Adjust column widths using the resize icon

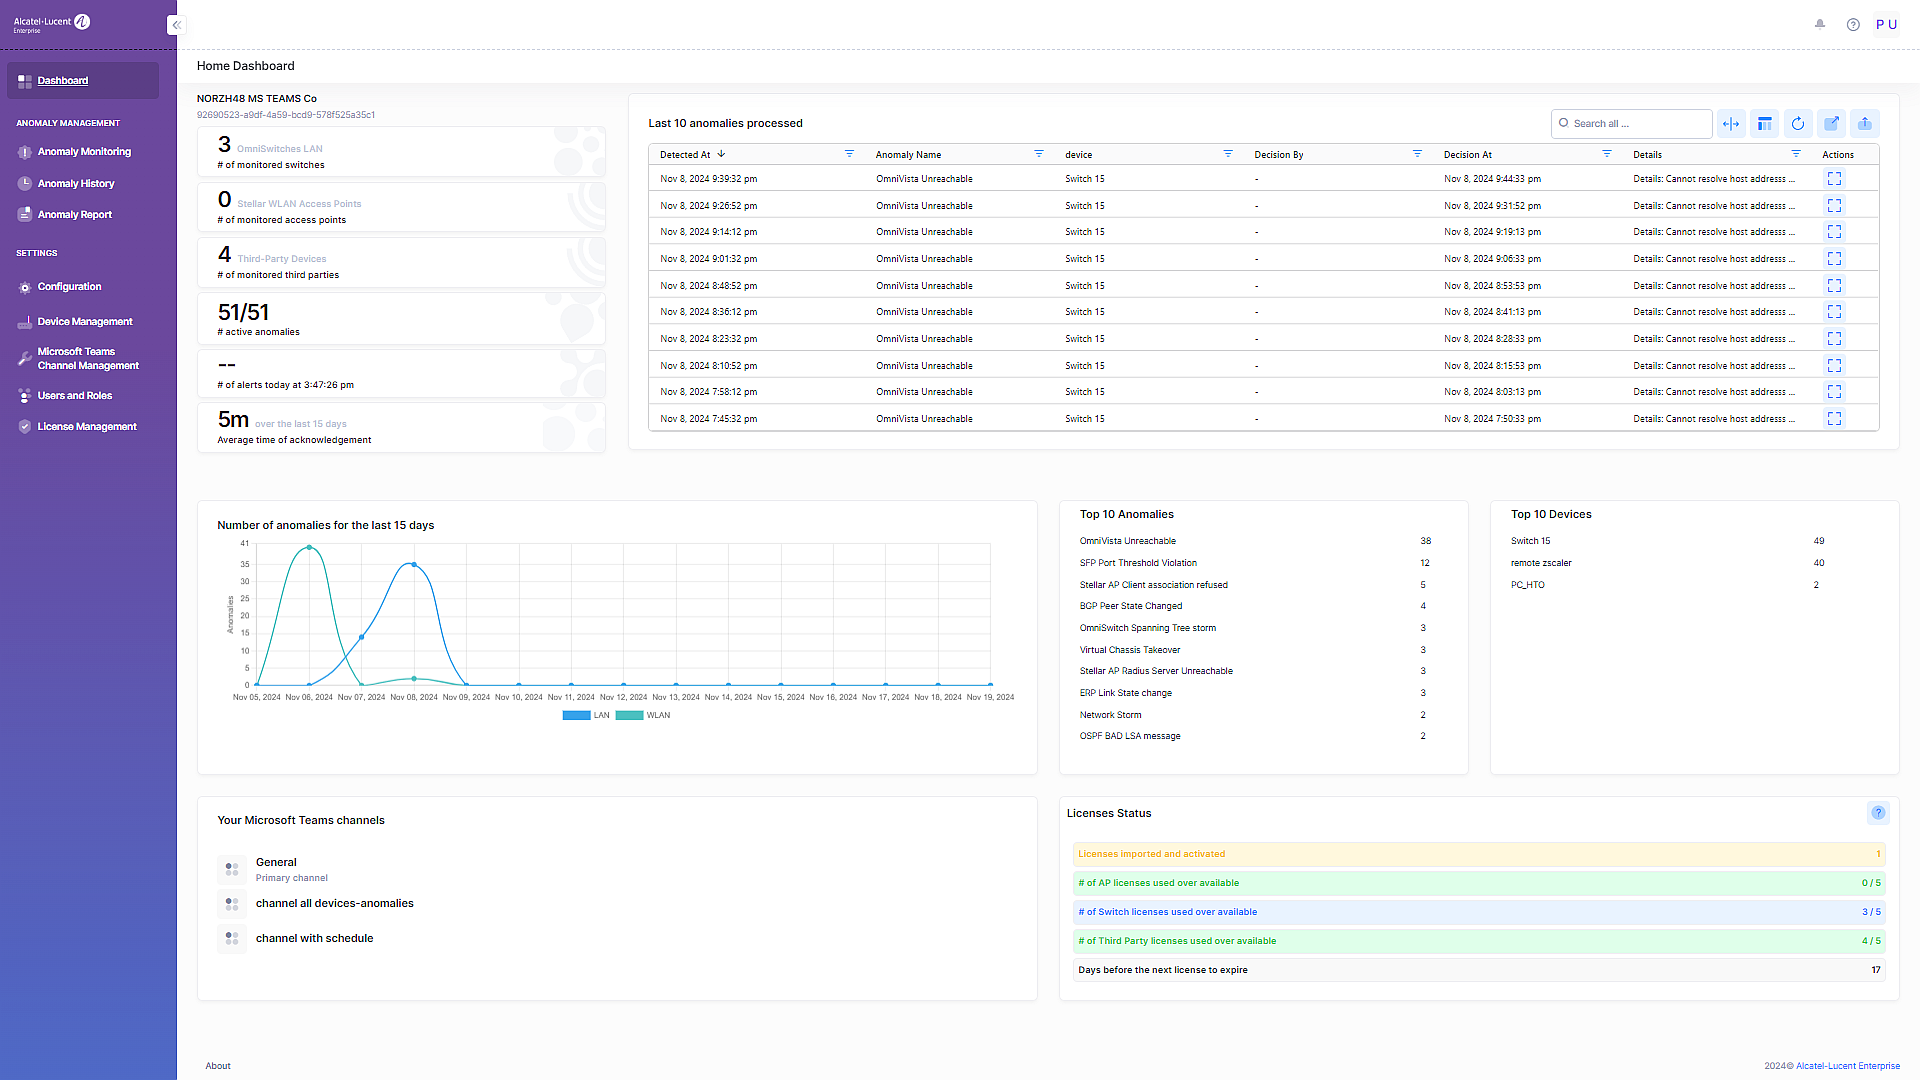point(1731,123)
